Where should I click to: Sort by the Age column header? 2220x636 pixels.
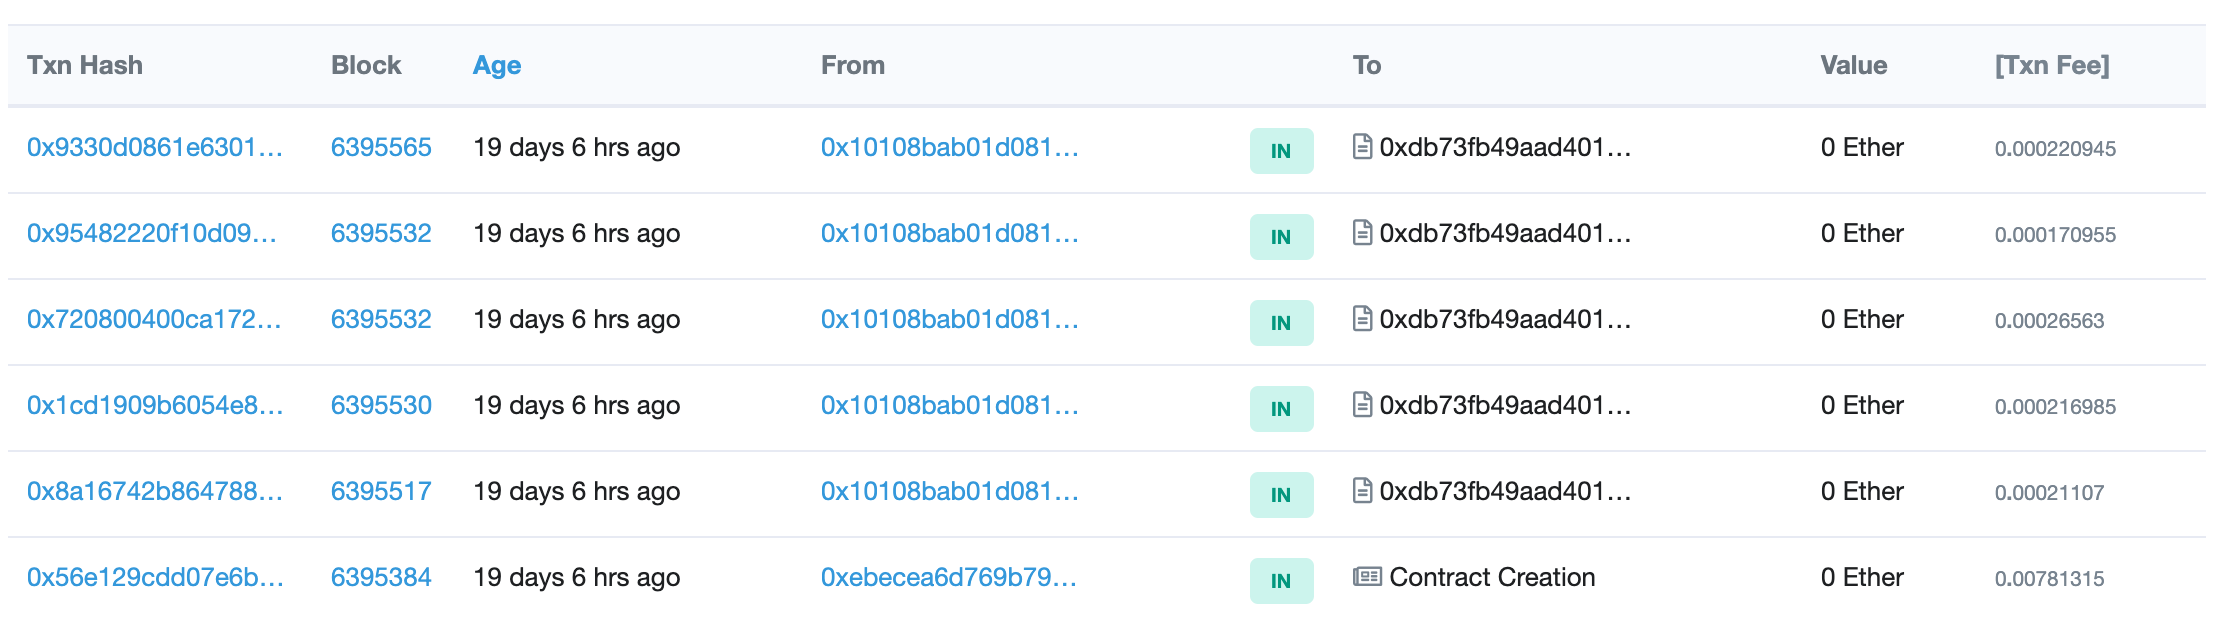pos(497,66)
